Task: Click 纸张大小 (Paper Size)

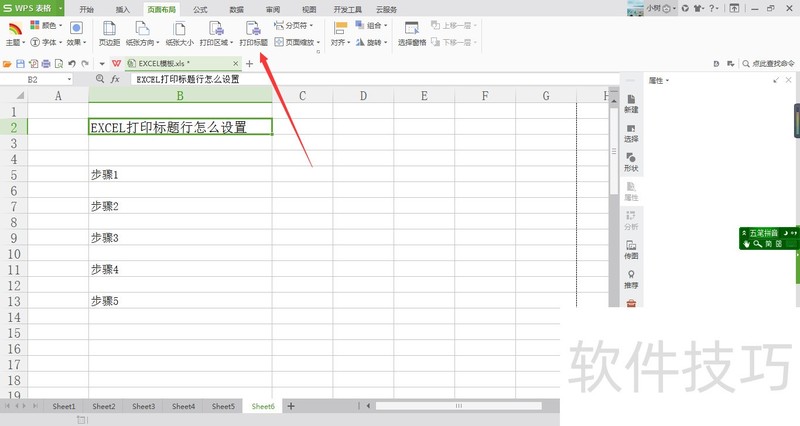Action: [x=180, y=34]
